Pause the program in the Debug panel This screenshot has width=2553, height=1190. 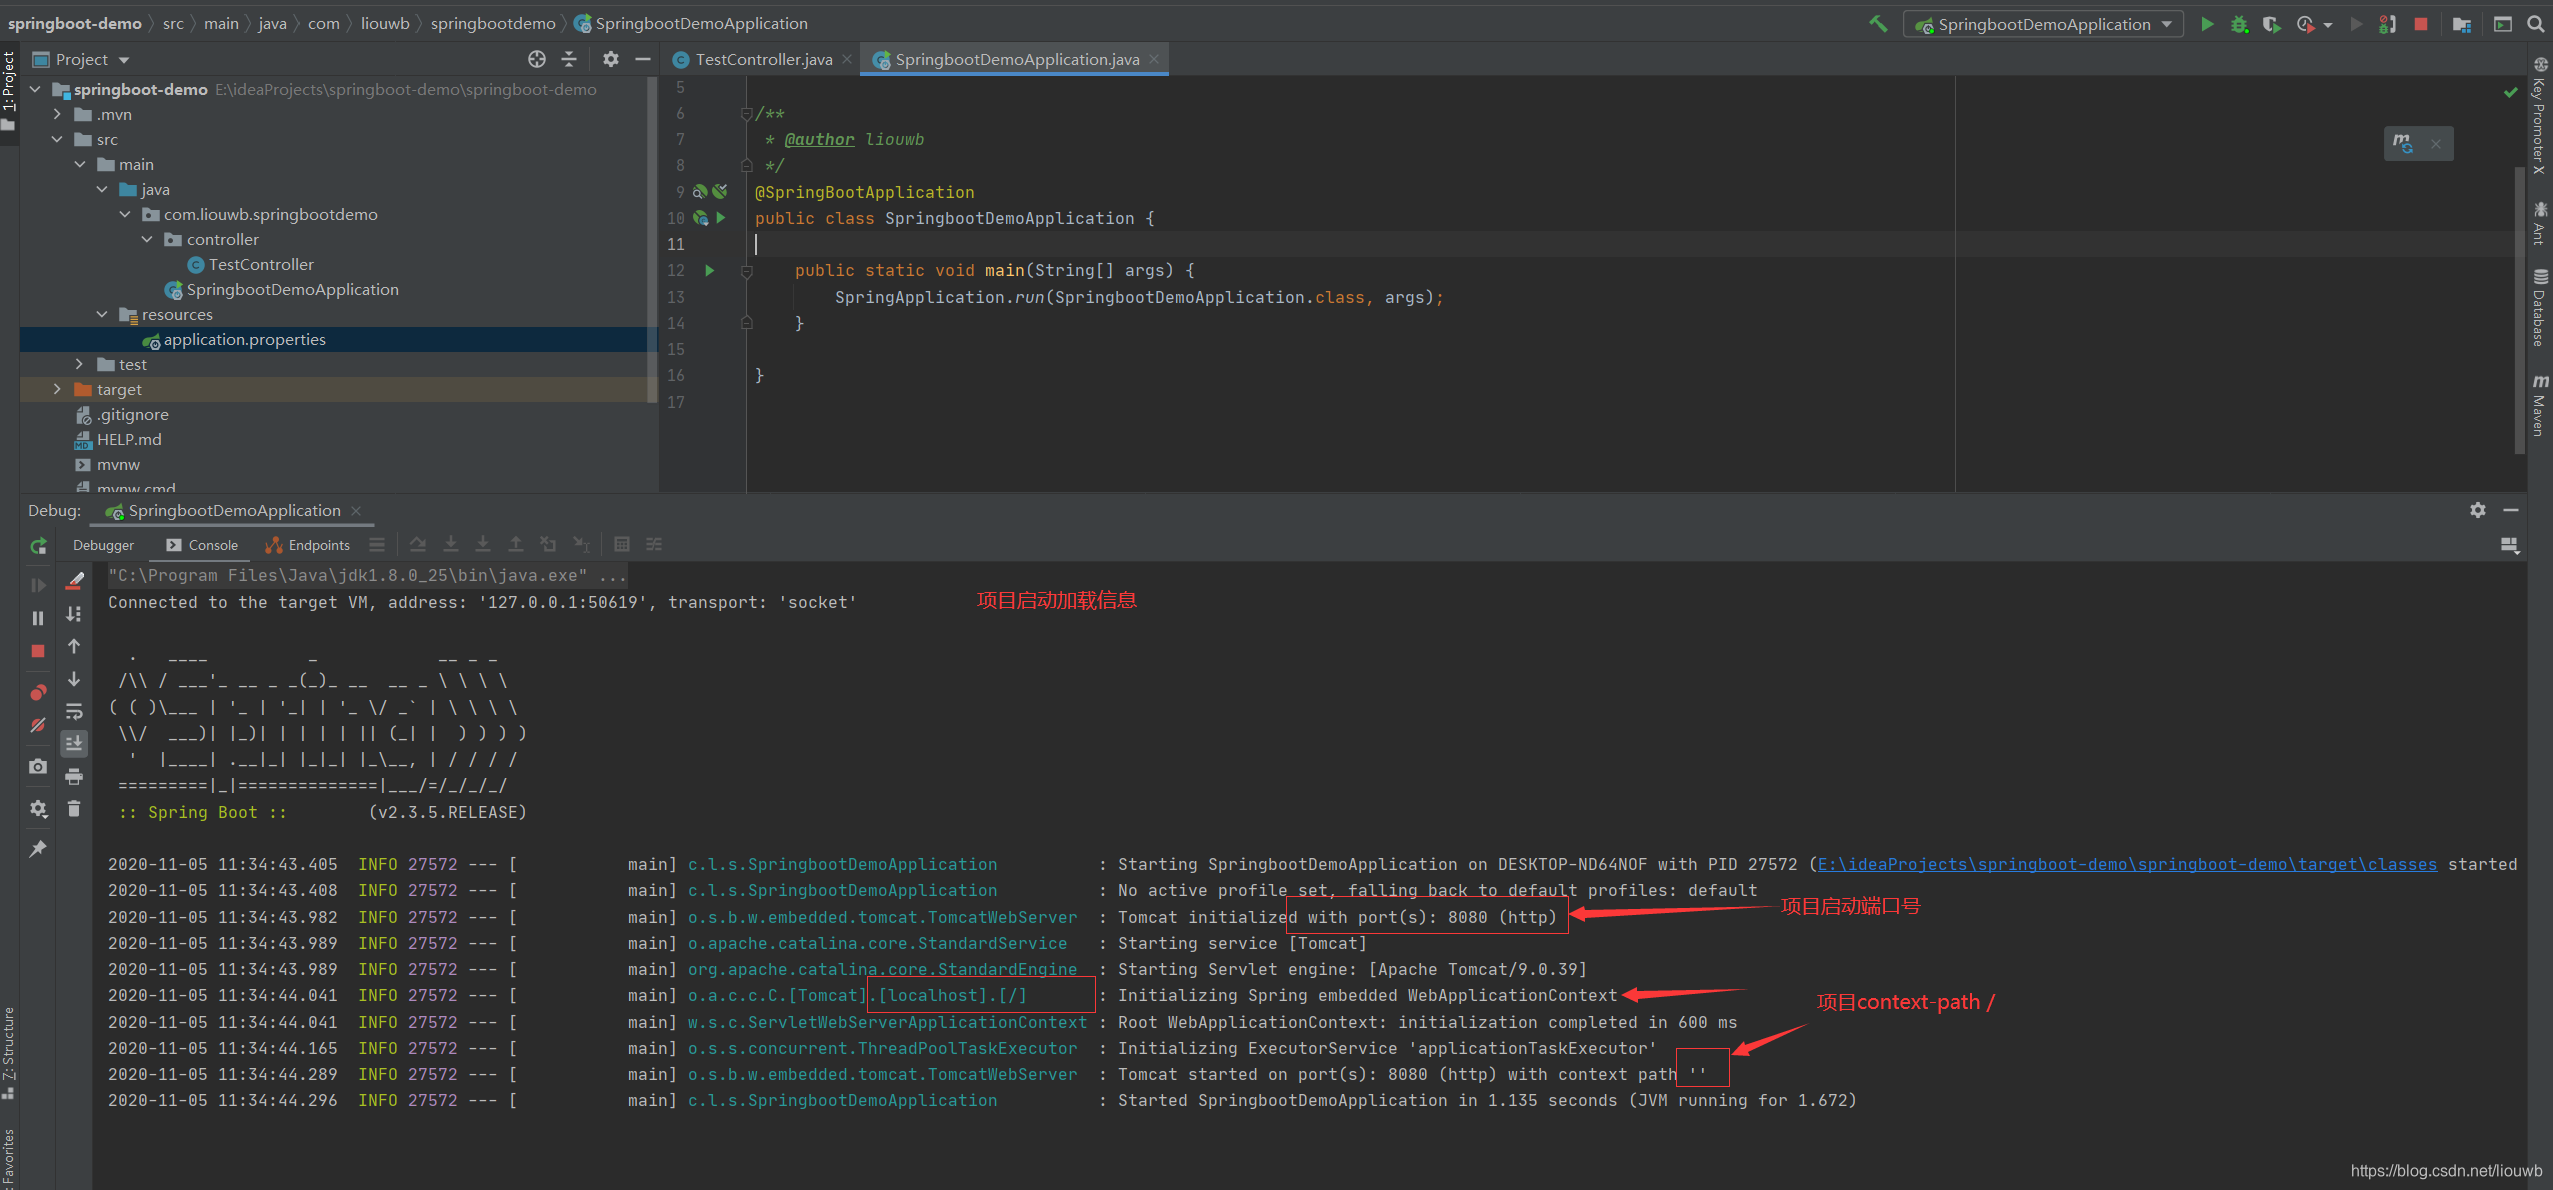click(x=38, y=618)
